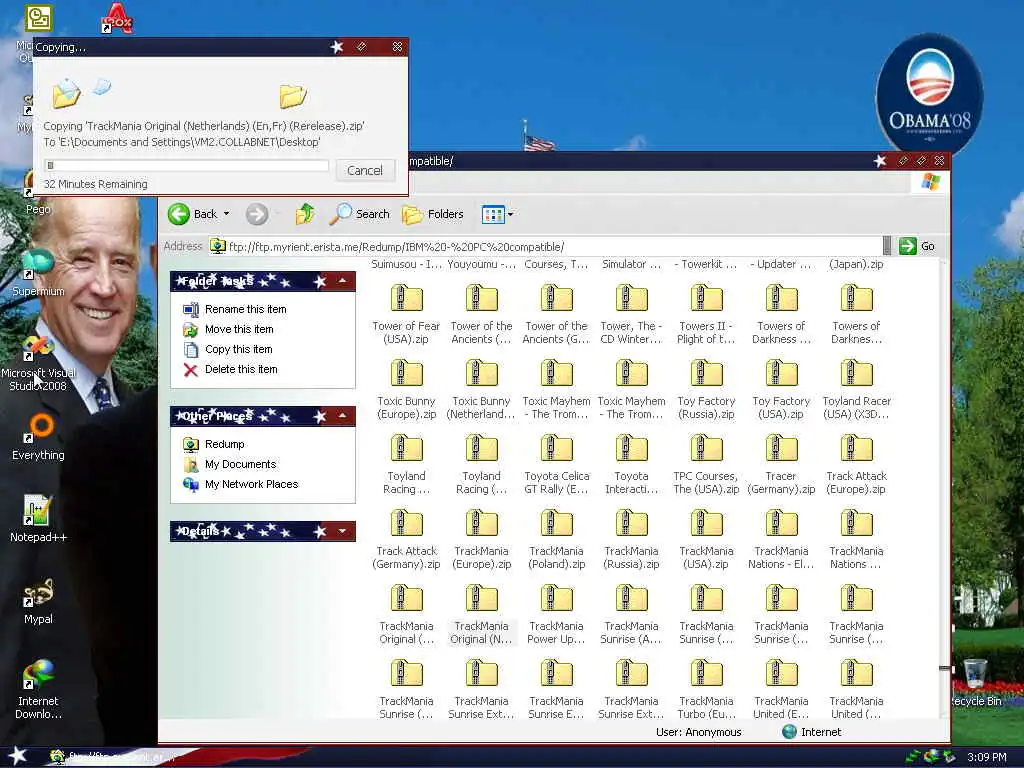This screenshot has height=768, width=1024.
Task: Select TrackMania Original (N... zip file
Action: coord(481,615)
